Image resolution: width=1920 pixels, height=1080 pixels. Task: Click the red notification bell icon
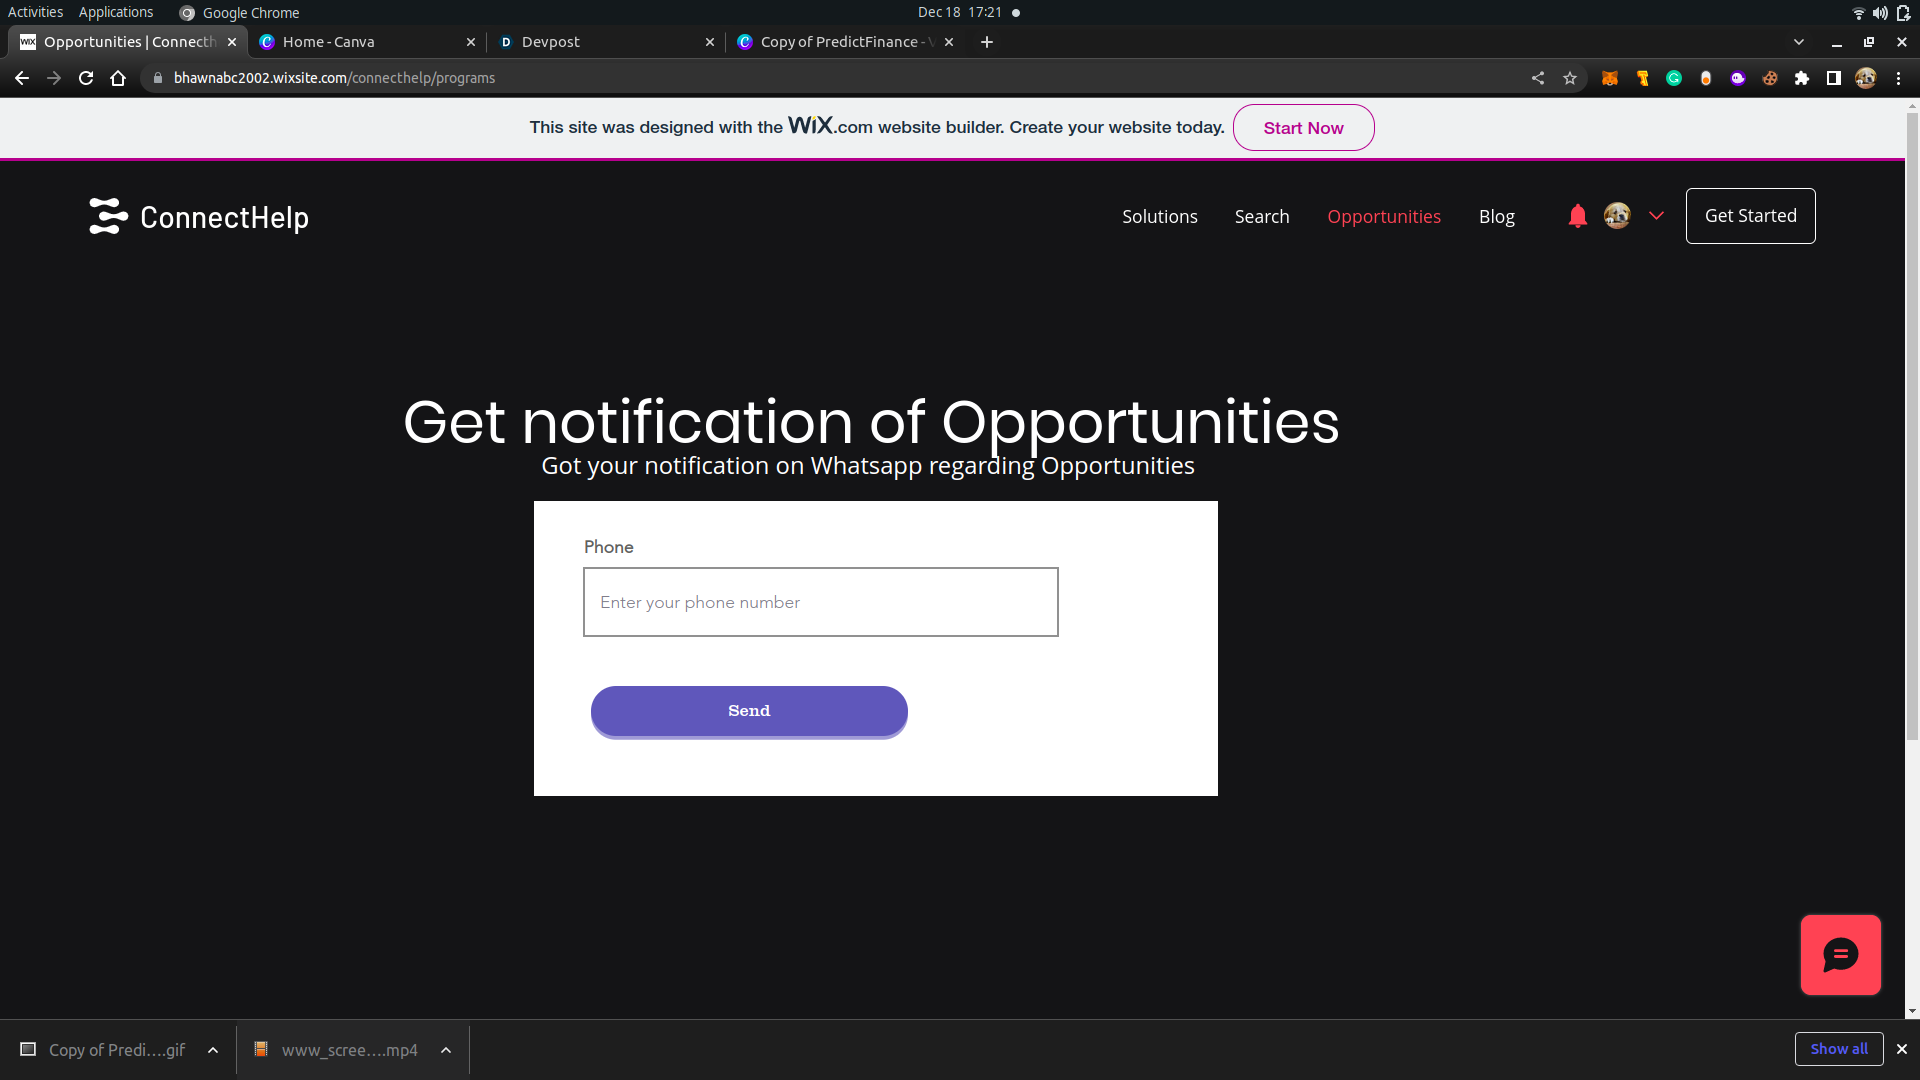1577,216
